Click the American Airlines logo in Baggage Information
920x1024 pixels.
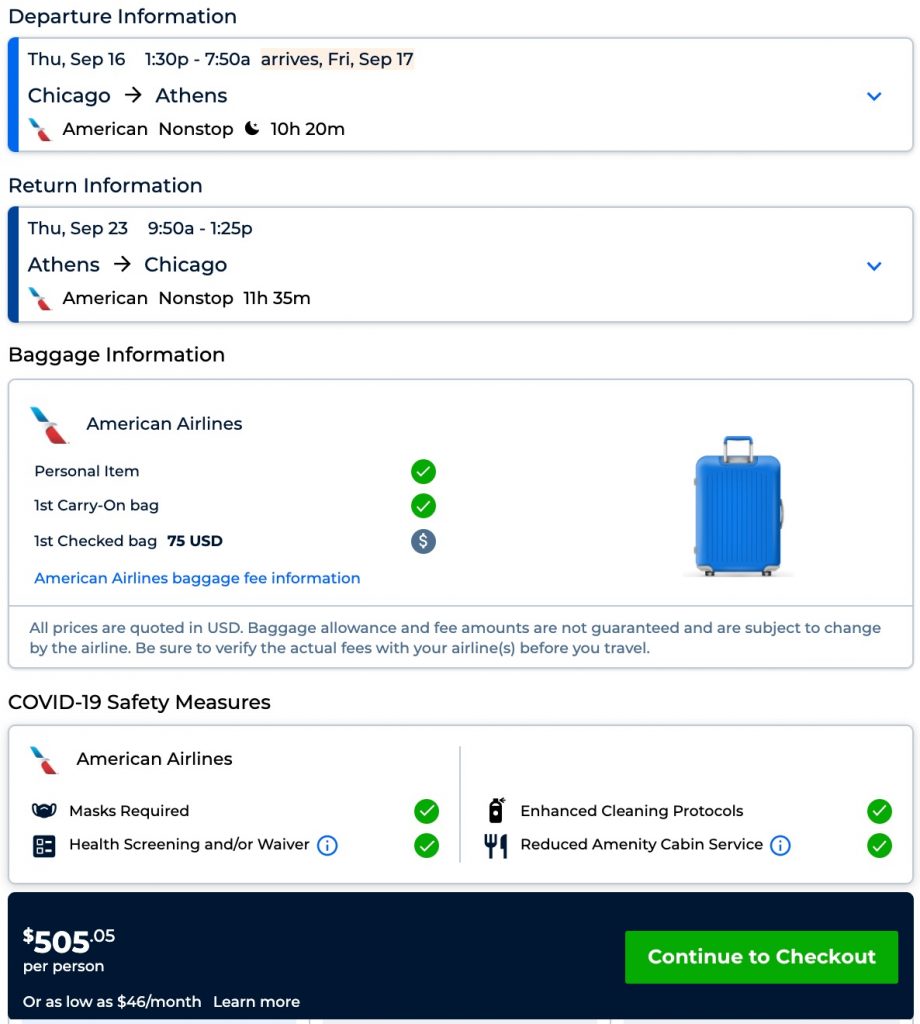coord(48,424)
